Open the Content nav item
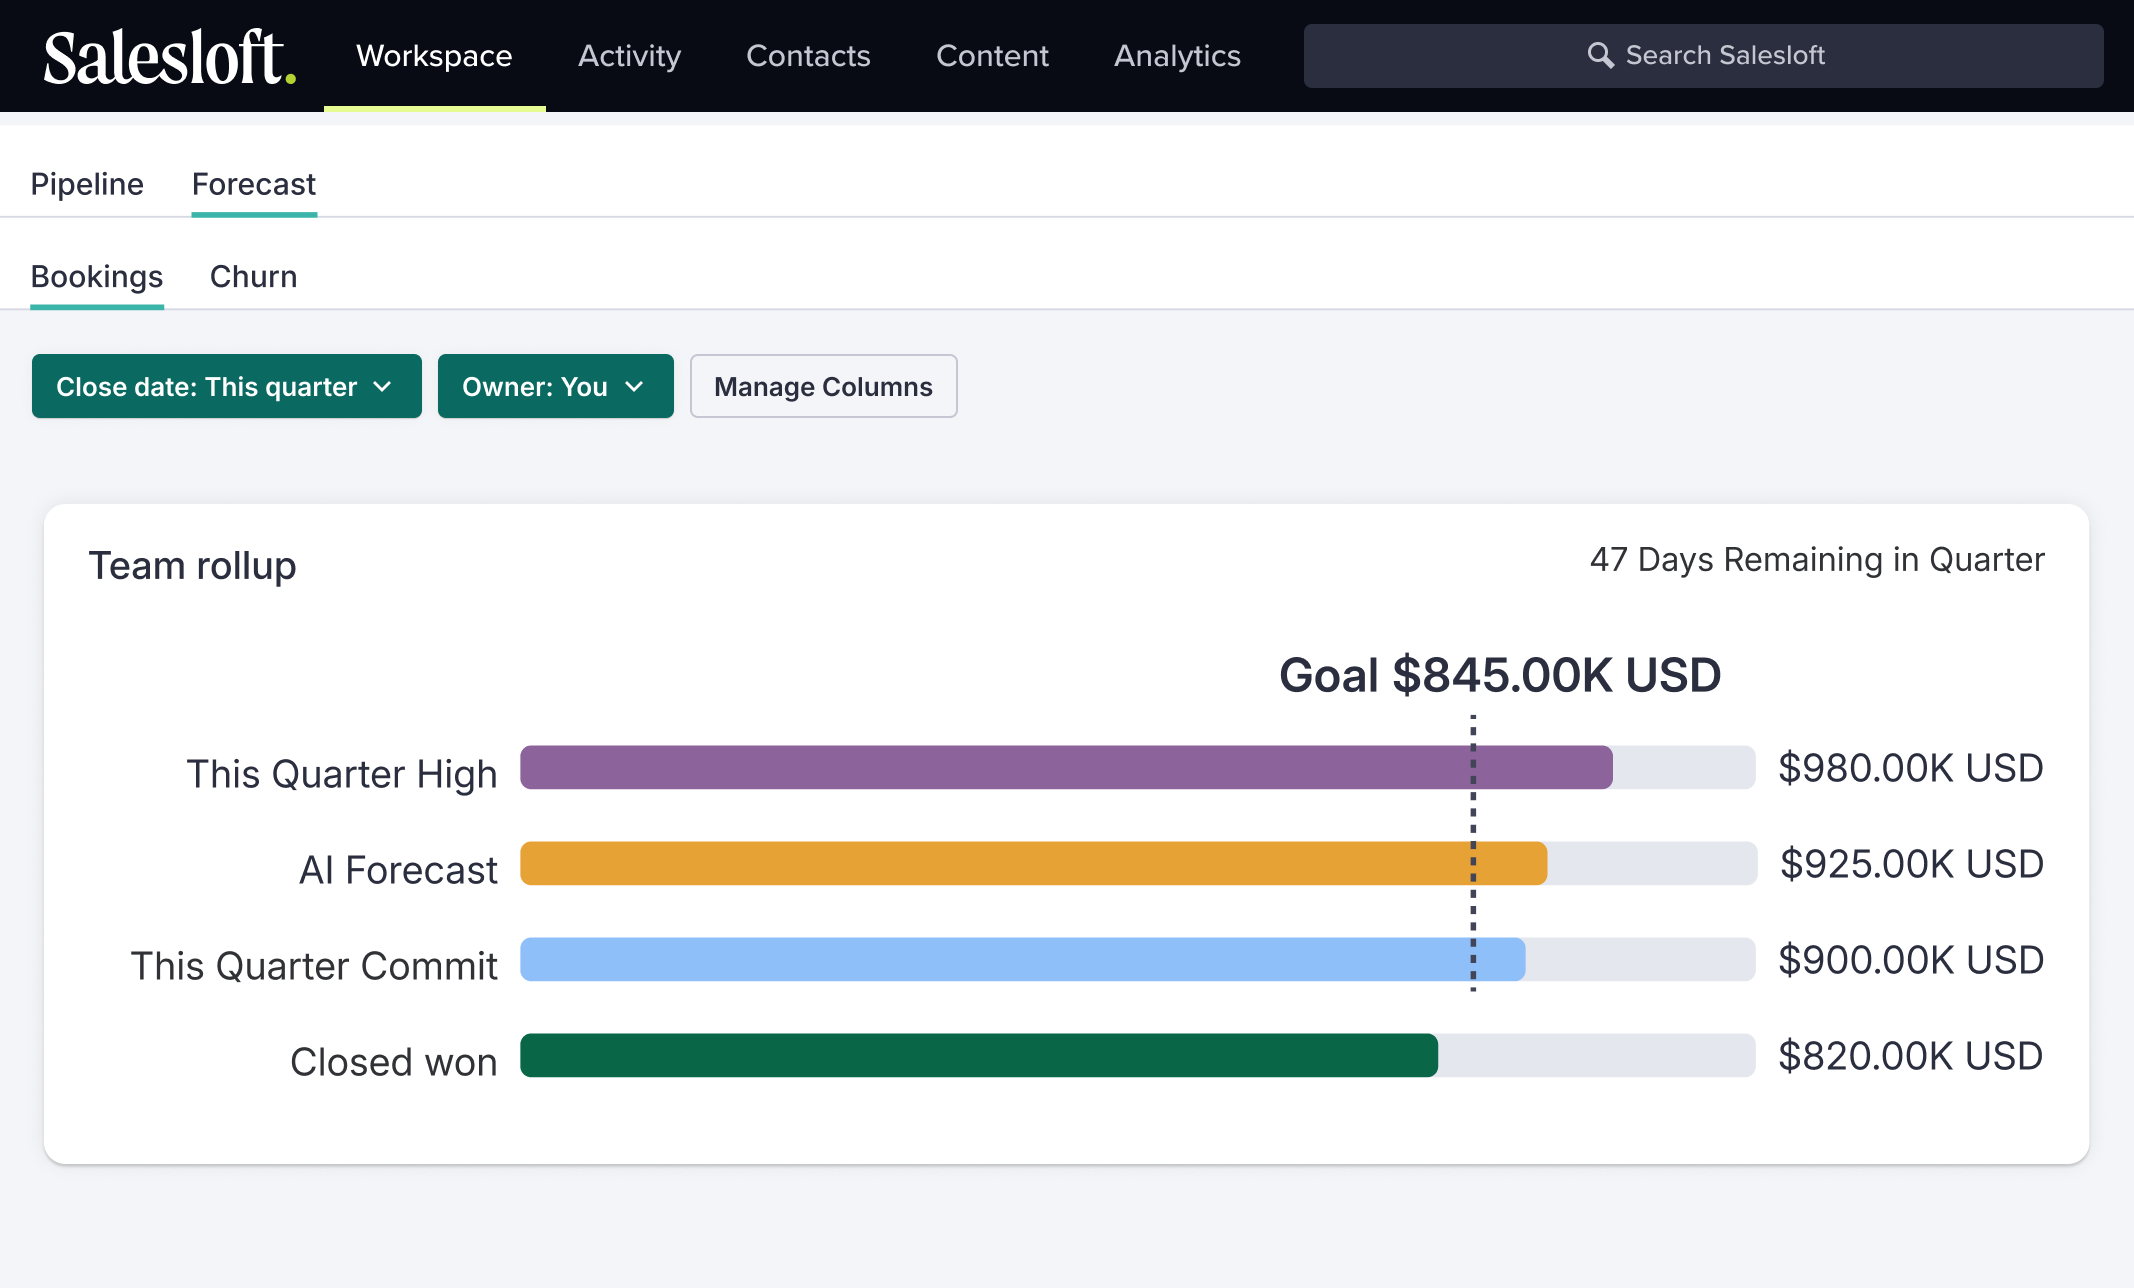Image resolution: width=2134 pixels, height=1288 pixels. click(x=992, y=56)
